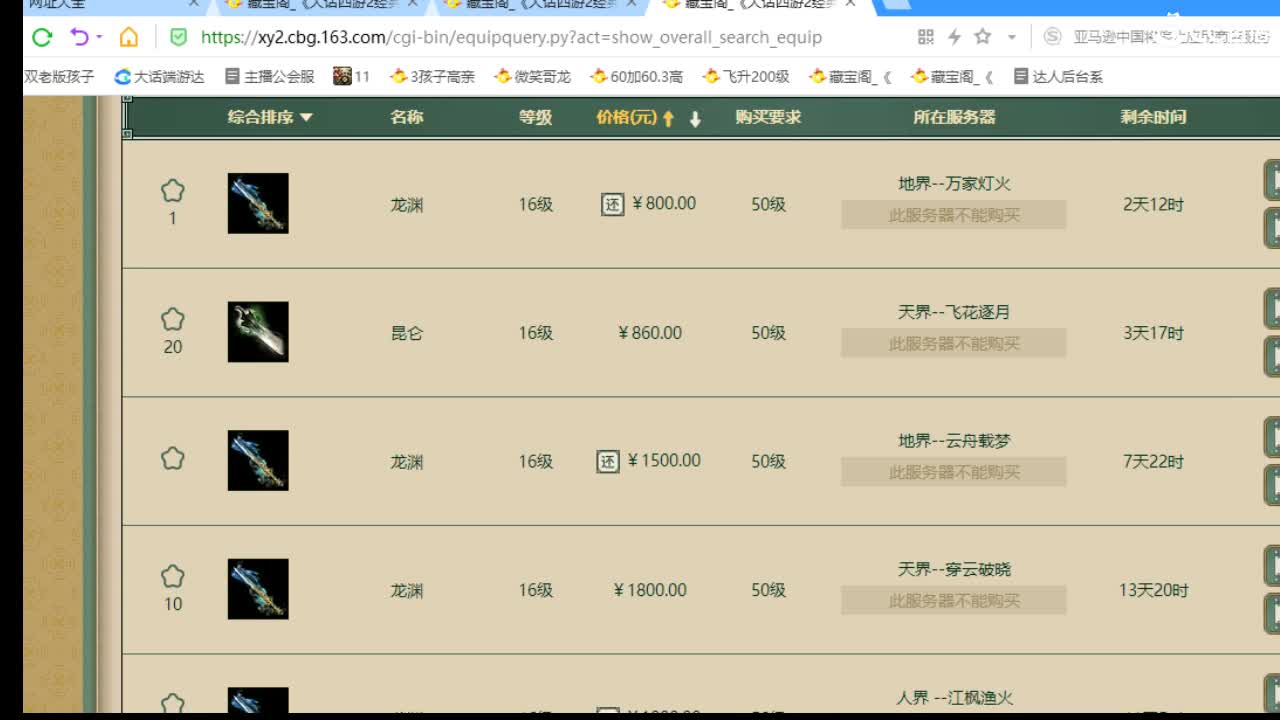Click the 龙渊 name in ¥800.00 row
Viewport: 1280px width, 720px height.
[407, 205]
